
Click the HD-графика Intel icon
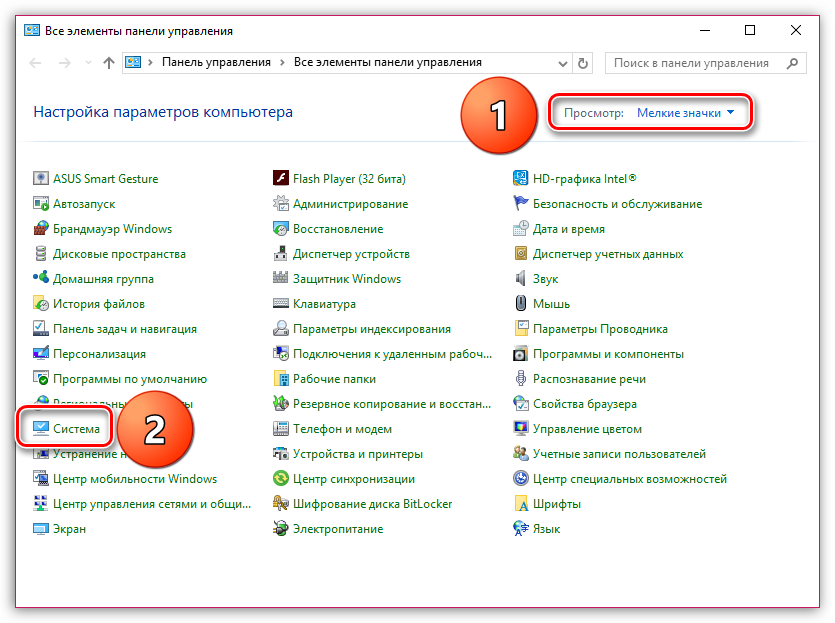(521, 179)
